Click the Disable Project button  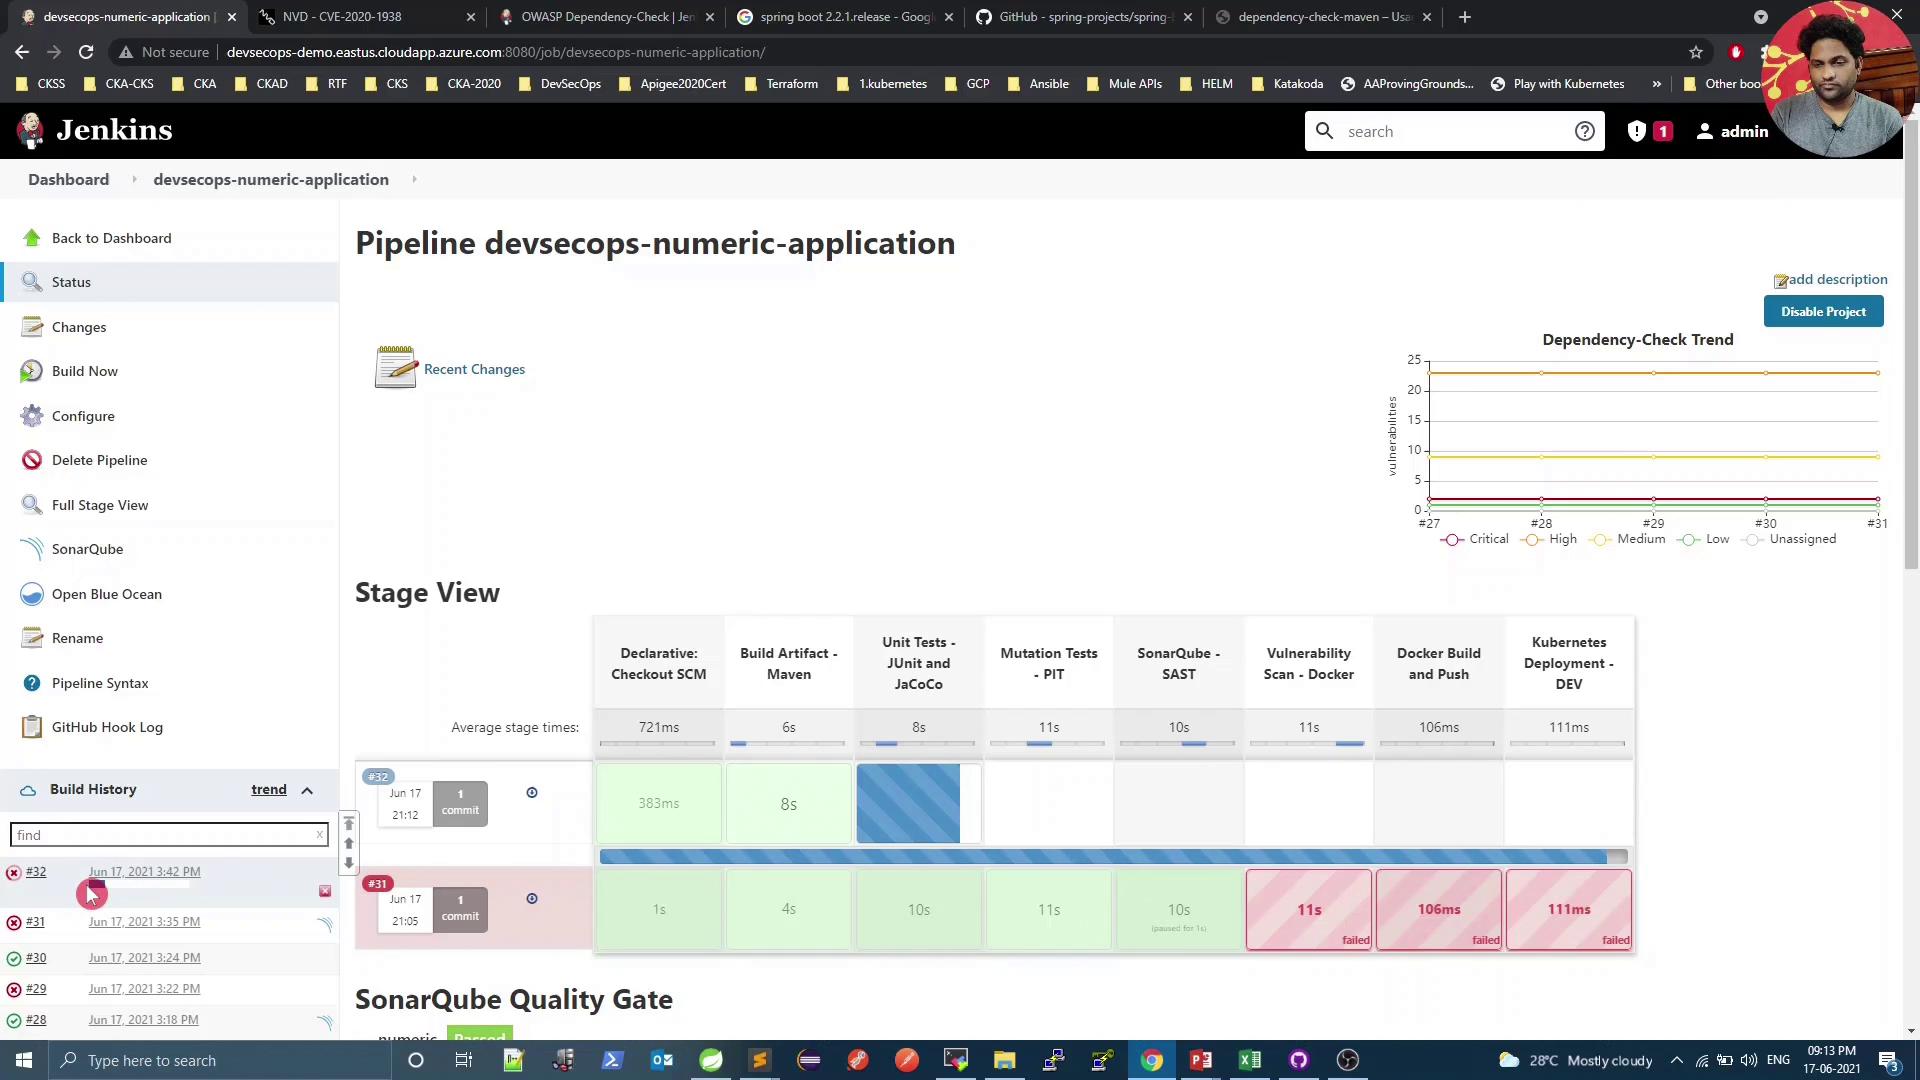(x=1823, y=312)
